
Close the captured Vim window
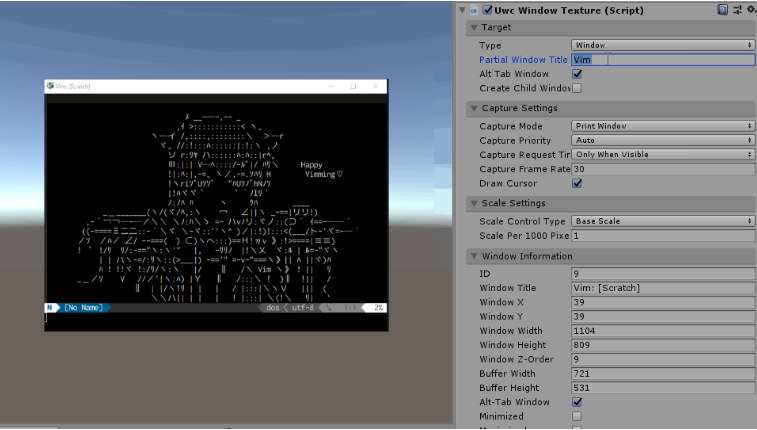(x=376, y=86)
